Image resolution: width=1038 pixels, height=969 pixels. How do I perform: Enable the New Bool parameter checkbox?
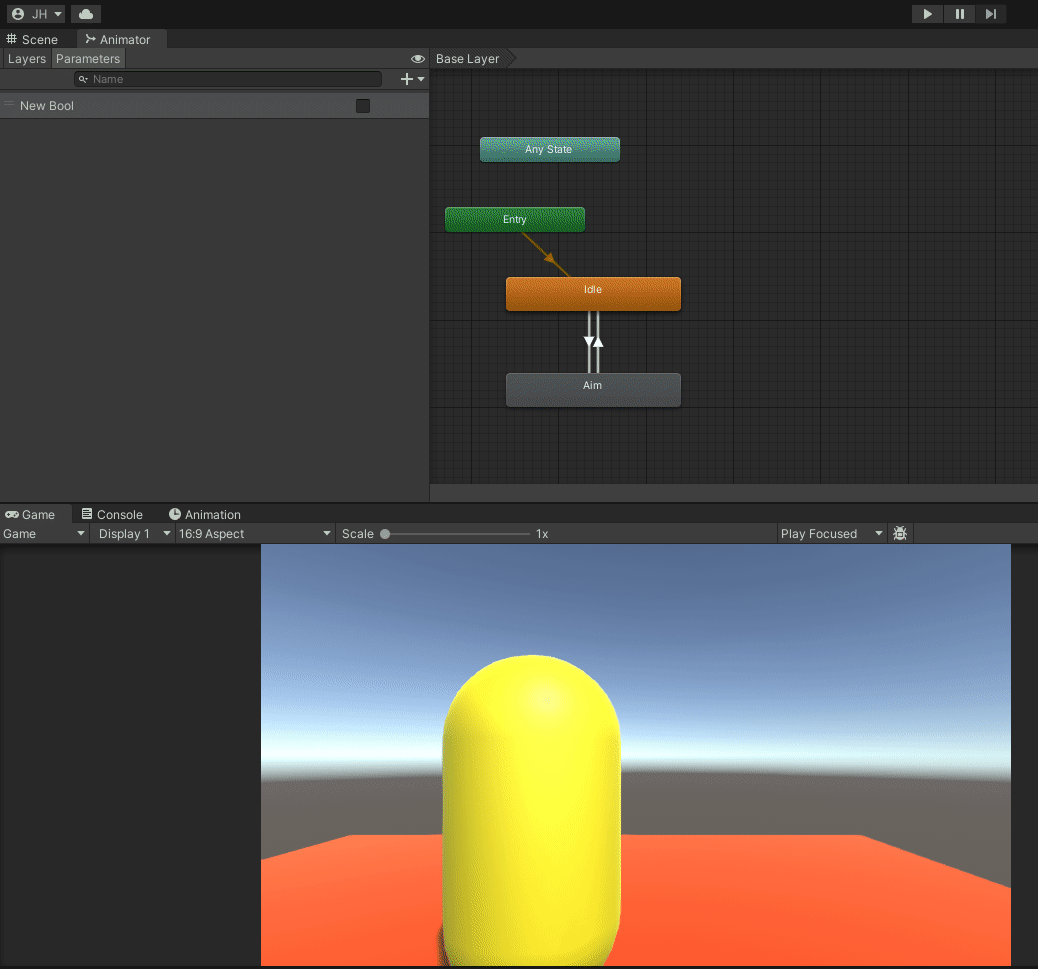click(363, 105)
